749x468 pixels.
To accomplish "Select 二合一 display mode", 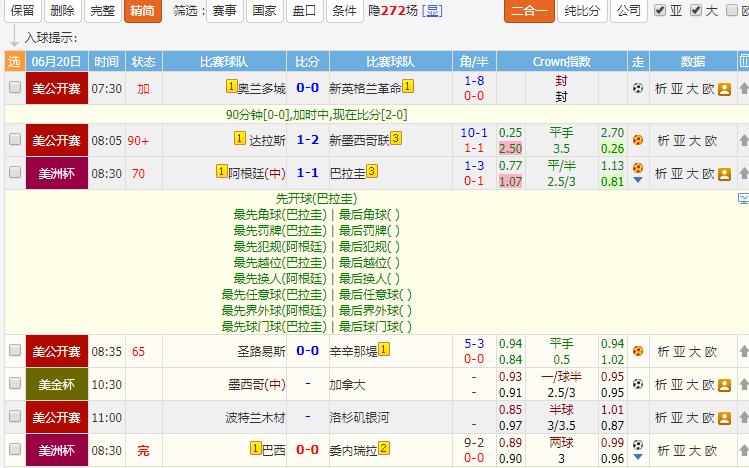I will click(529, 11).
